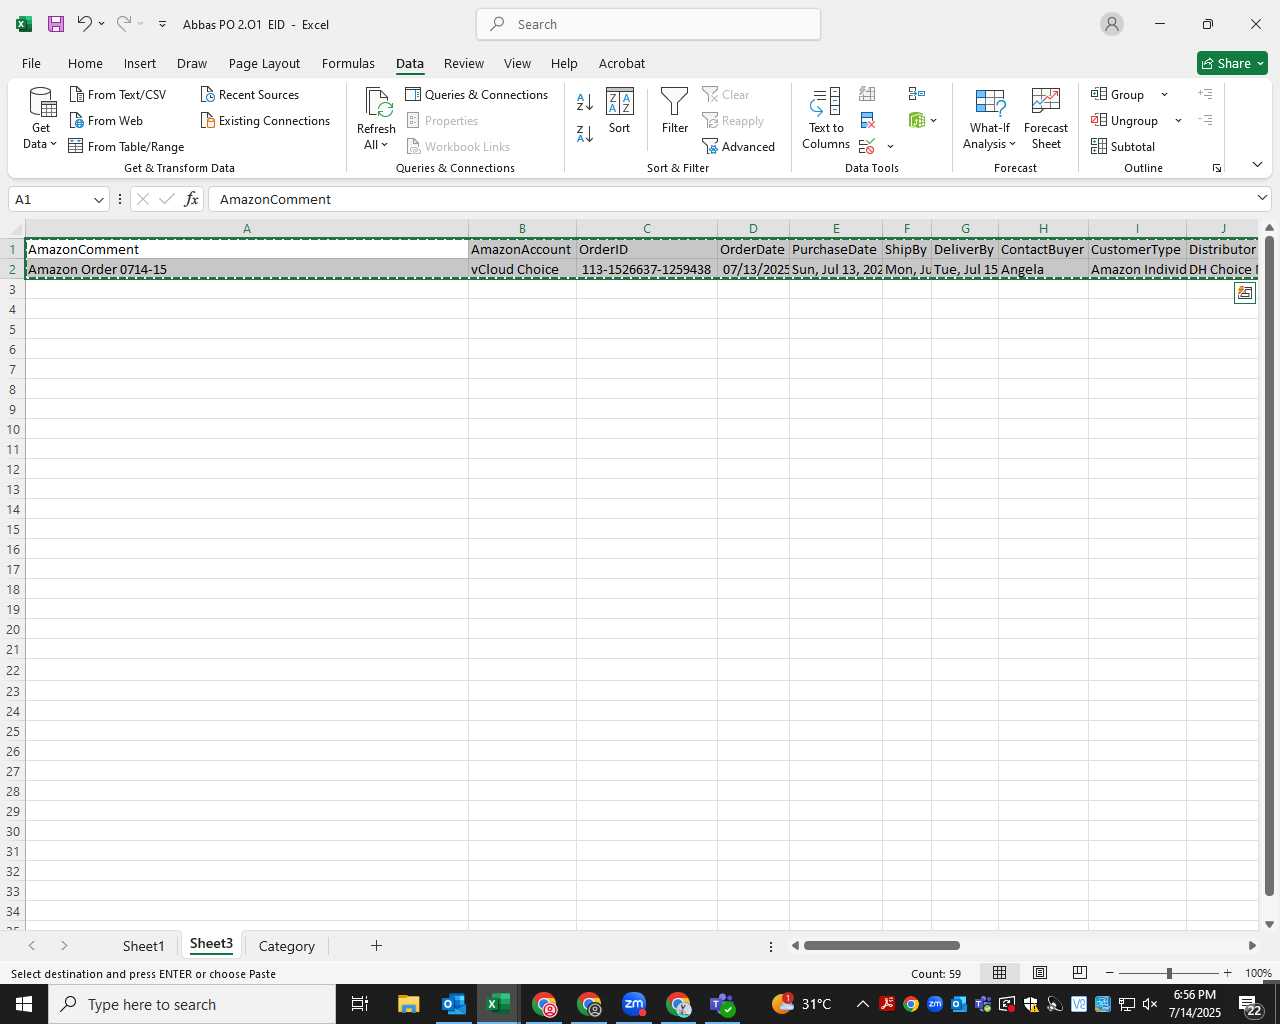Click the Paste Options smart tag
1280x1024 pixels.
pos(1245,293)
